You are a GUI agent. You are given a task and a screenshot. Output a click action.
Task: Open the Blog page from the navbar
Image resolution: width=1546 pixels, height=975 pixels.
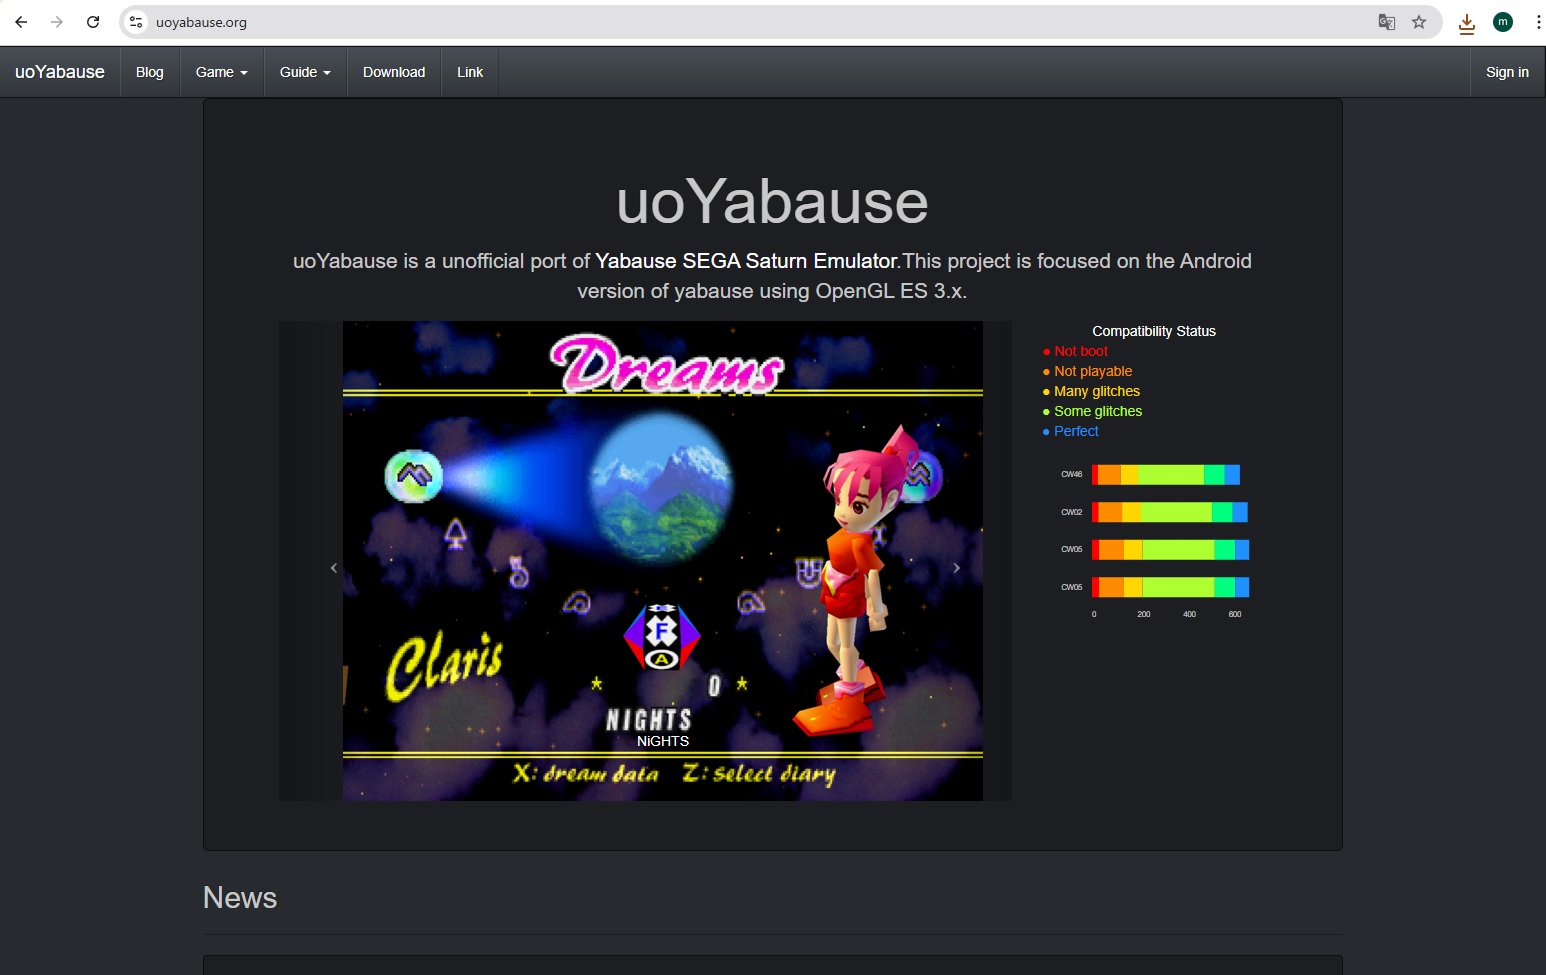click(150, 72)
